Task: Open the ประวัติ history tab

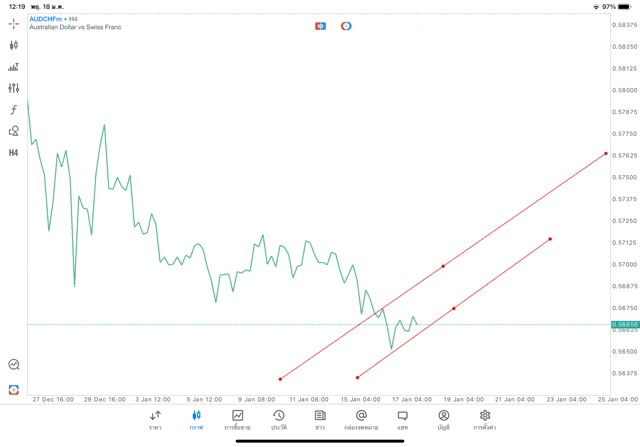Action: pyautogui.click(x=278, y=420)
